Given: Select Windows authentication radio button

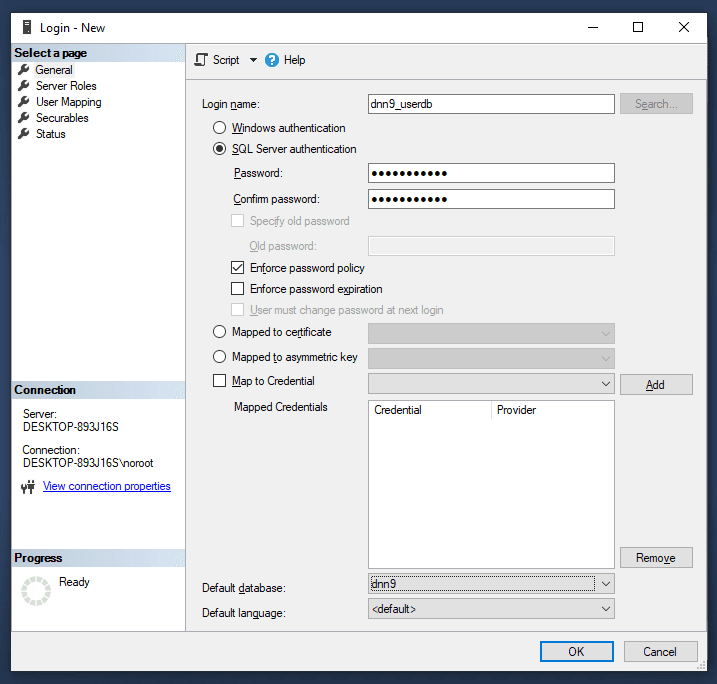Looking at the screenshot, I should click(x=219, y=128).
